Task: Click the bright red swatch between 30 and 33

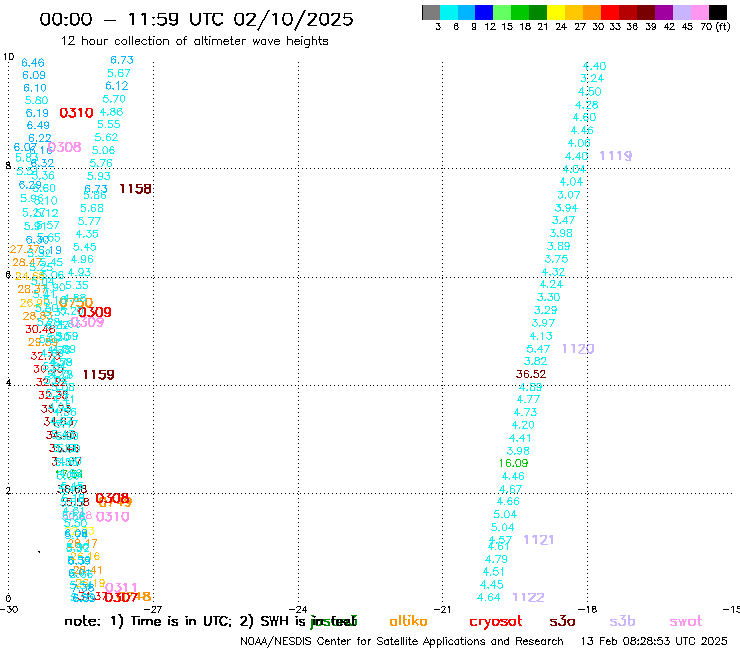Action: [x=610, y=13]
